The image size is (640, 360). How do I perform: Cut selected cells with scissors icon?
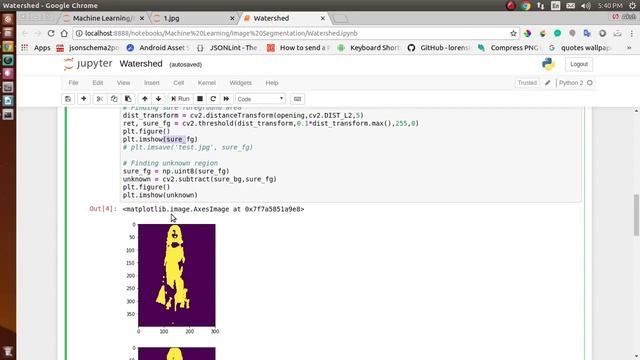pos(100,99)
